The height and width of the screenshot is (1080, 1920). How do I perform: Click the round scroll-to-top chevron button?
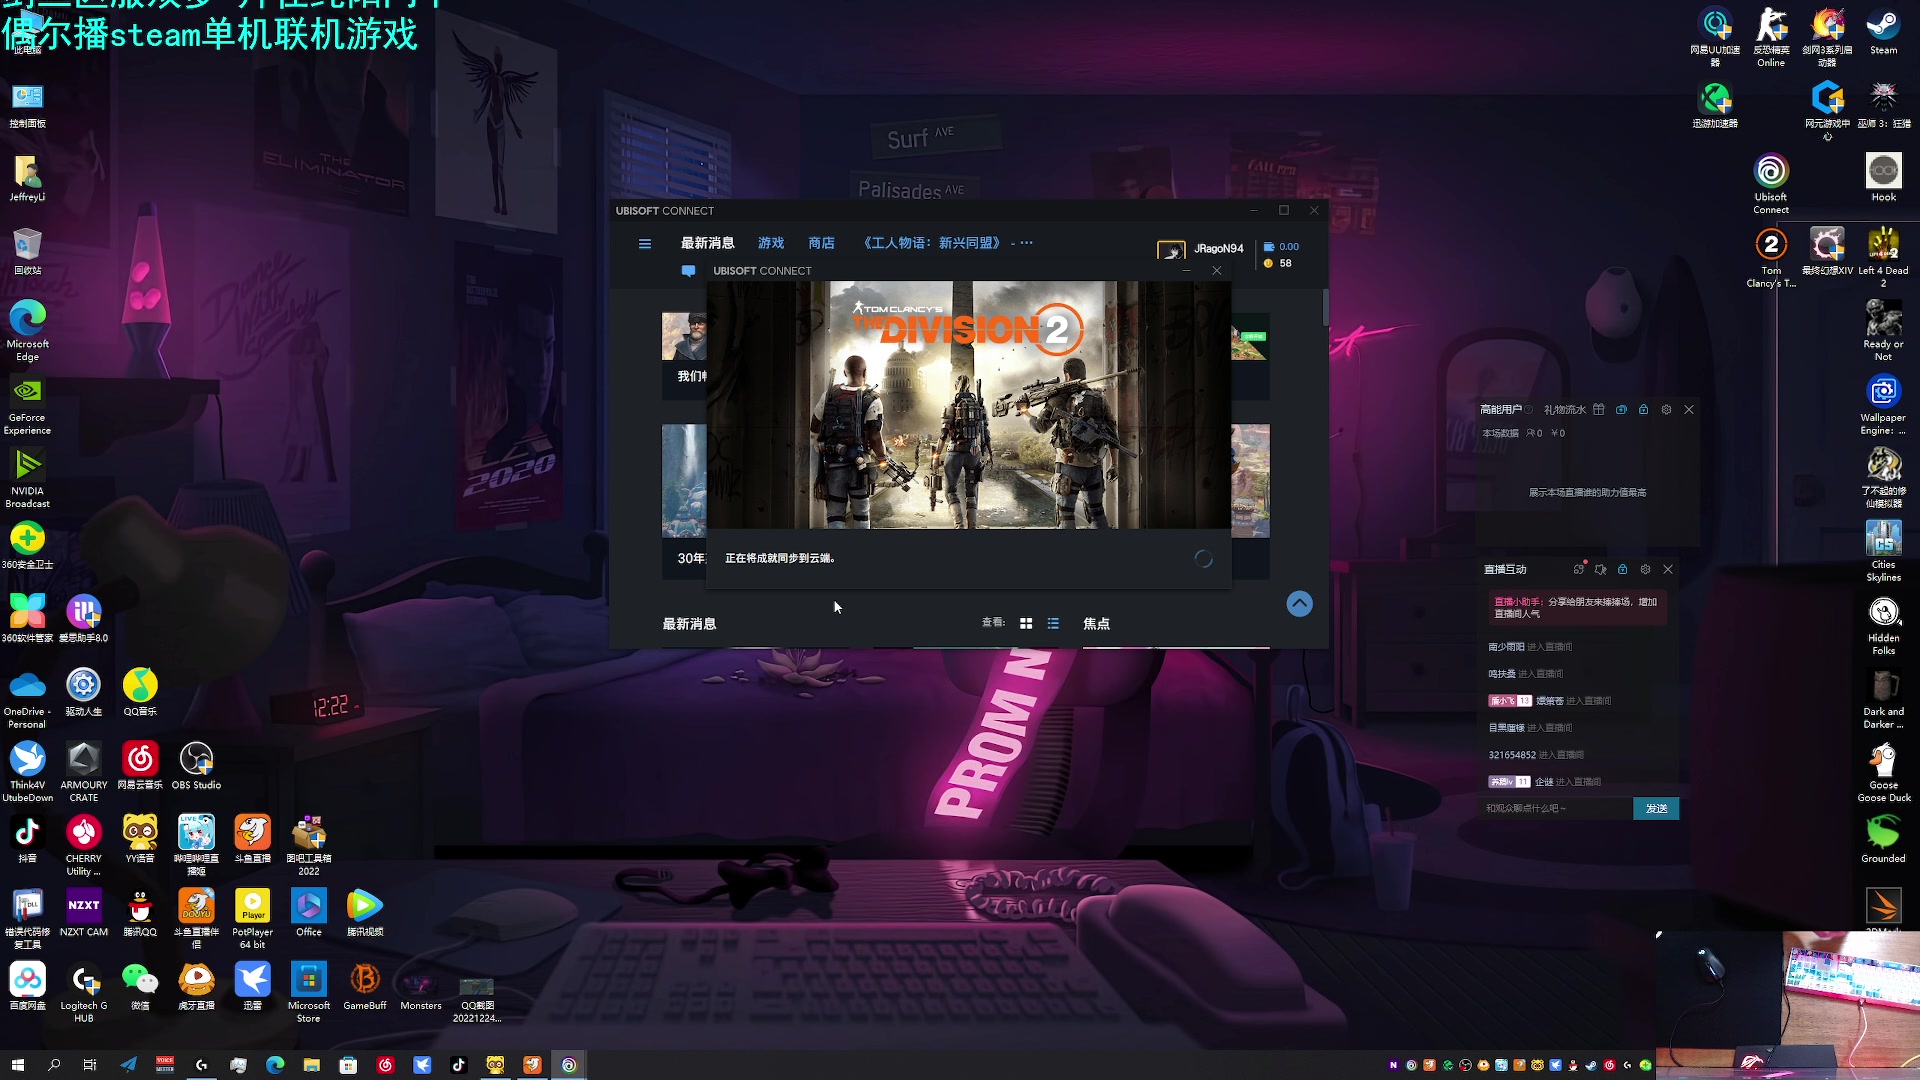pos(1299,604)
